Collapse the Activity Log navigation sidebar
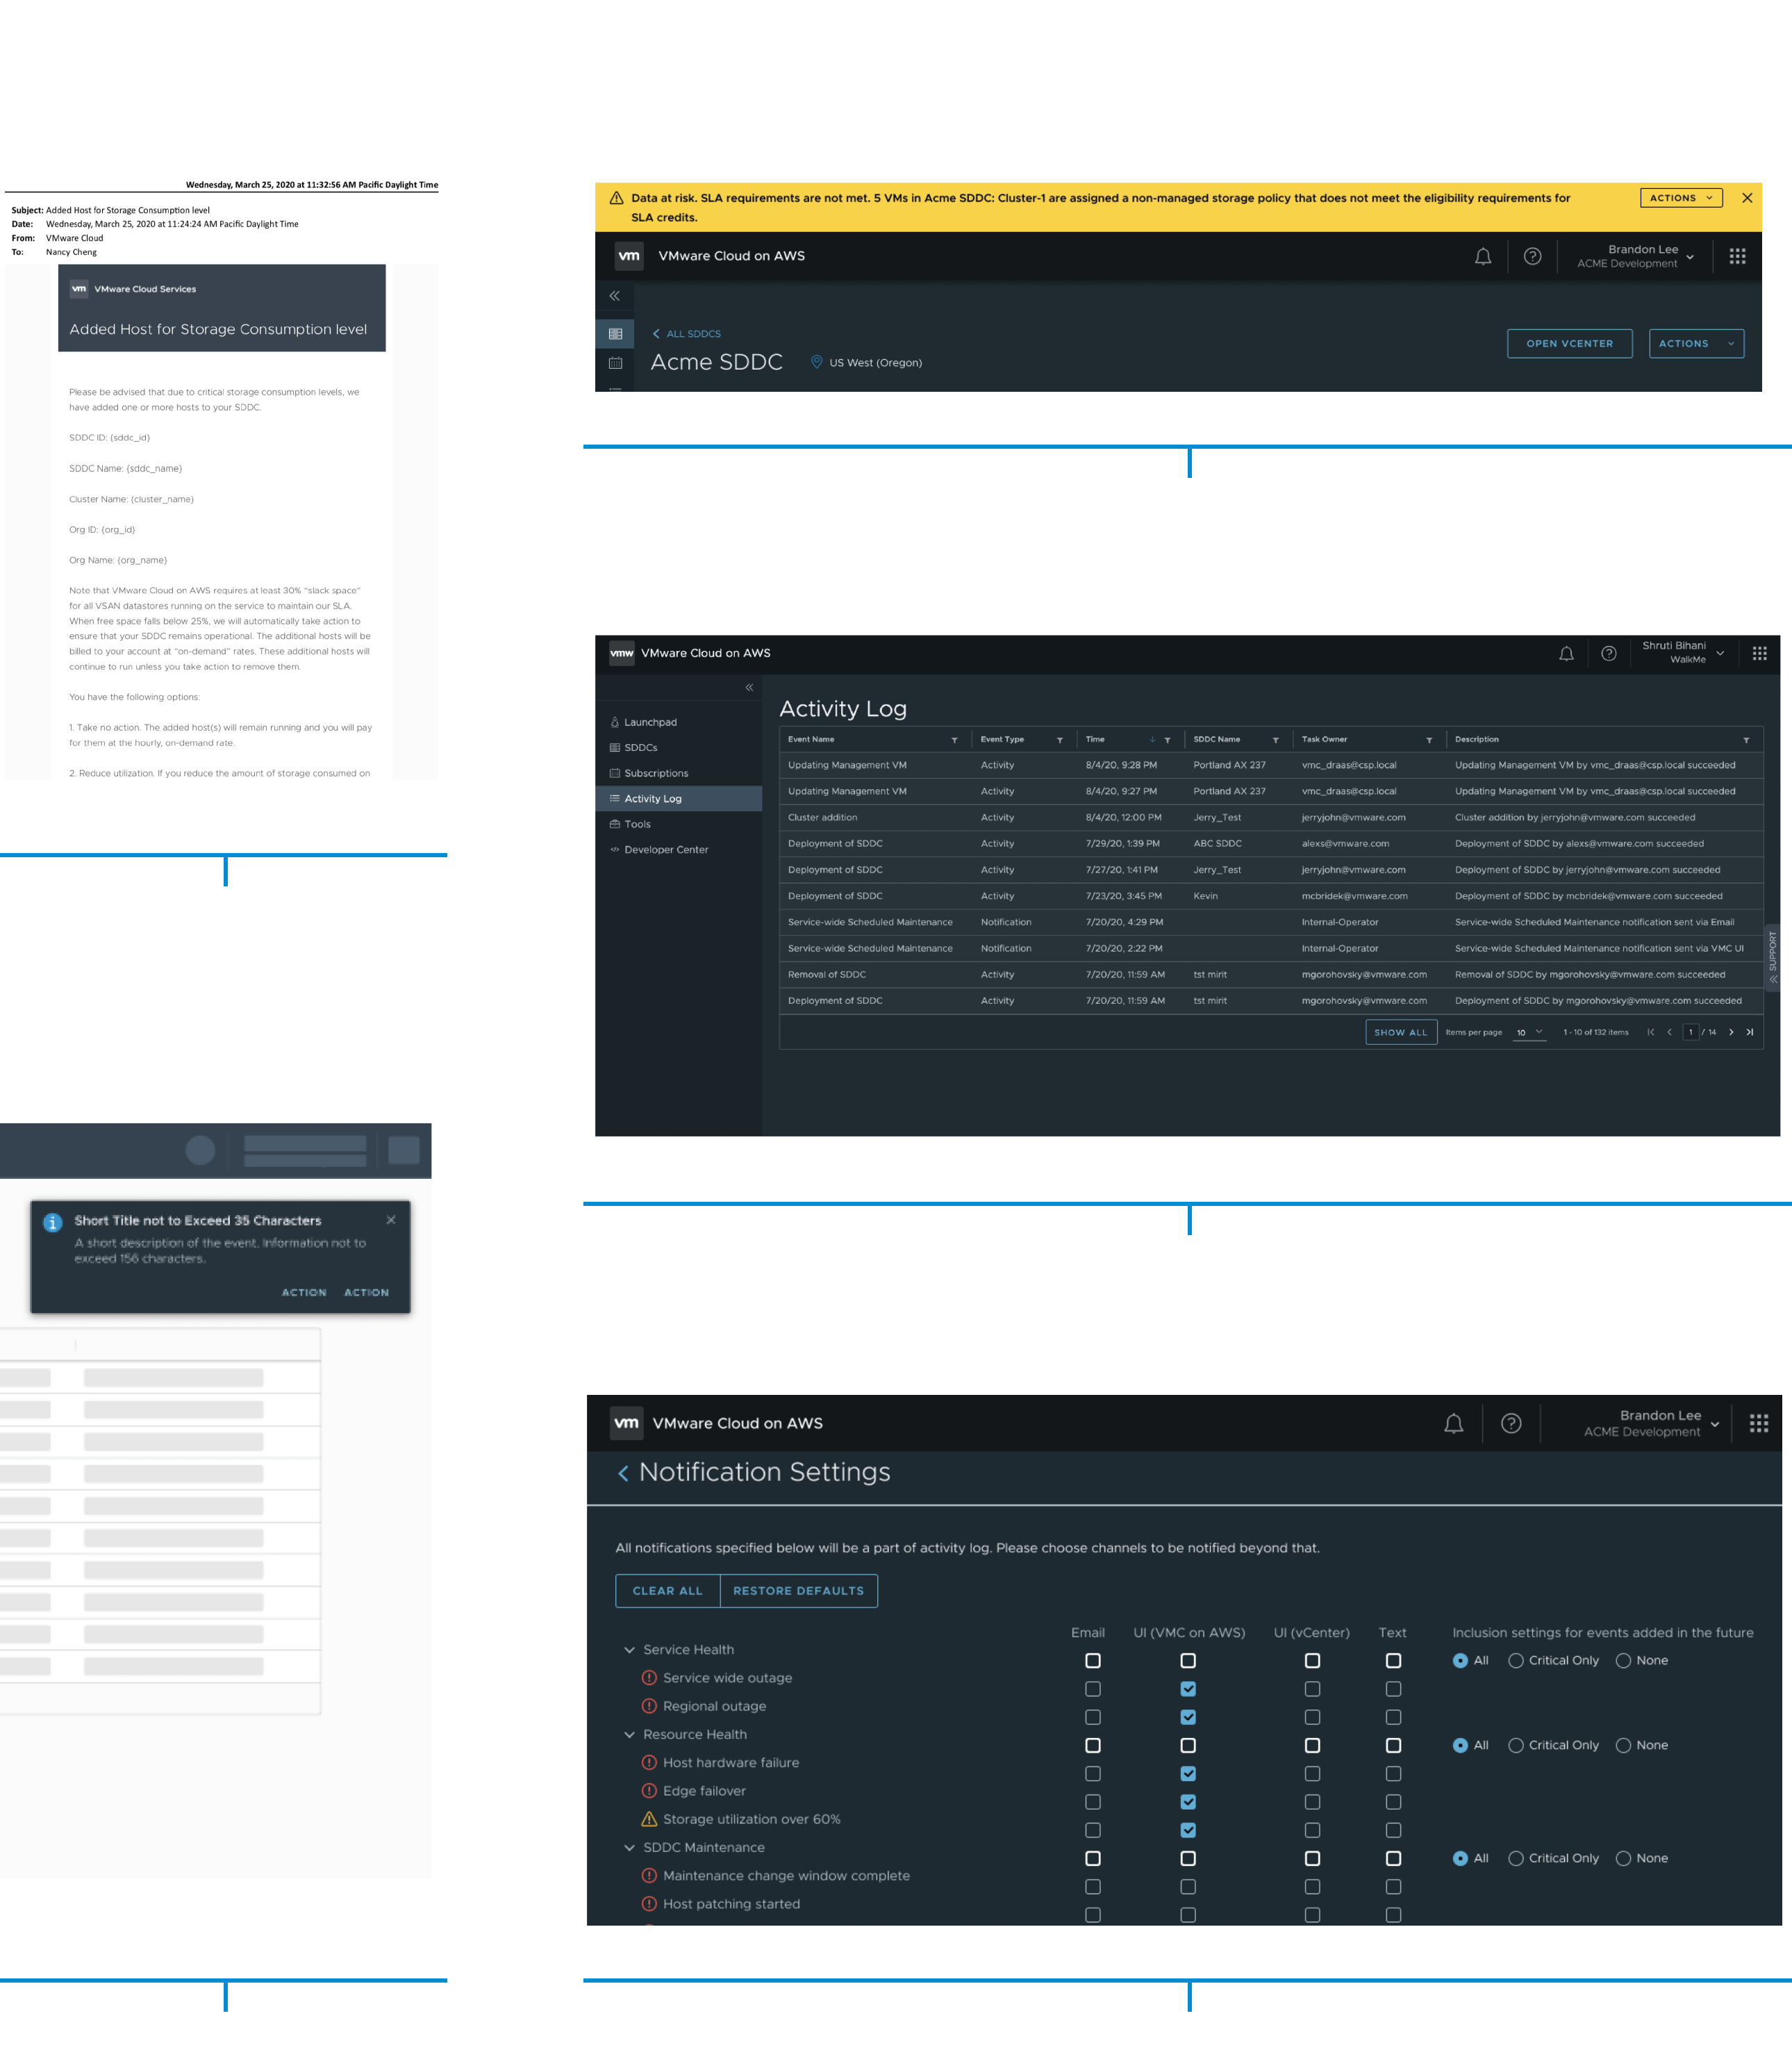Image resolution: width=1792 pixels, height=2059 pixels. coord(749,688)
